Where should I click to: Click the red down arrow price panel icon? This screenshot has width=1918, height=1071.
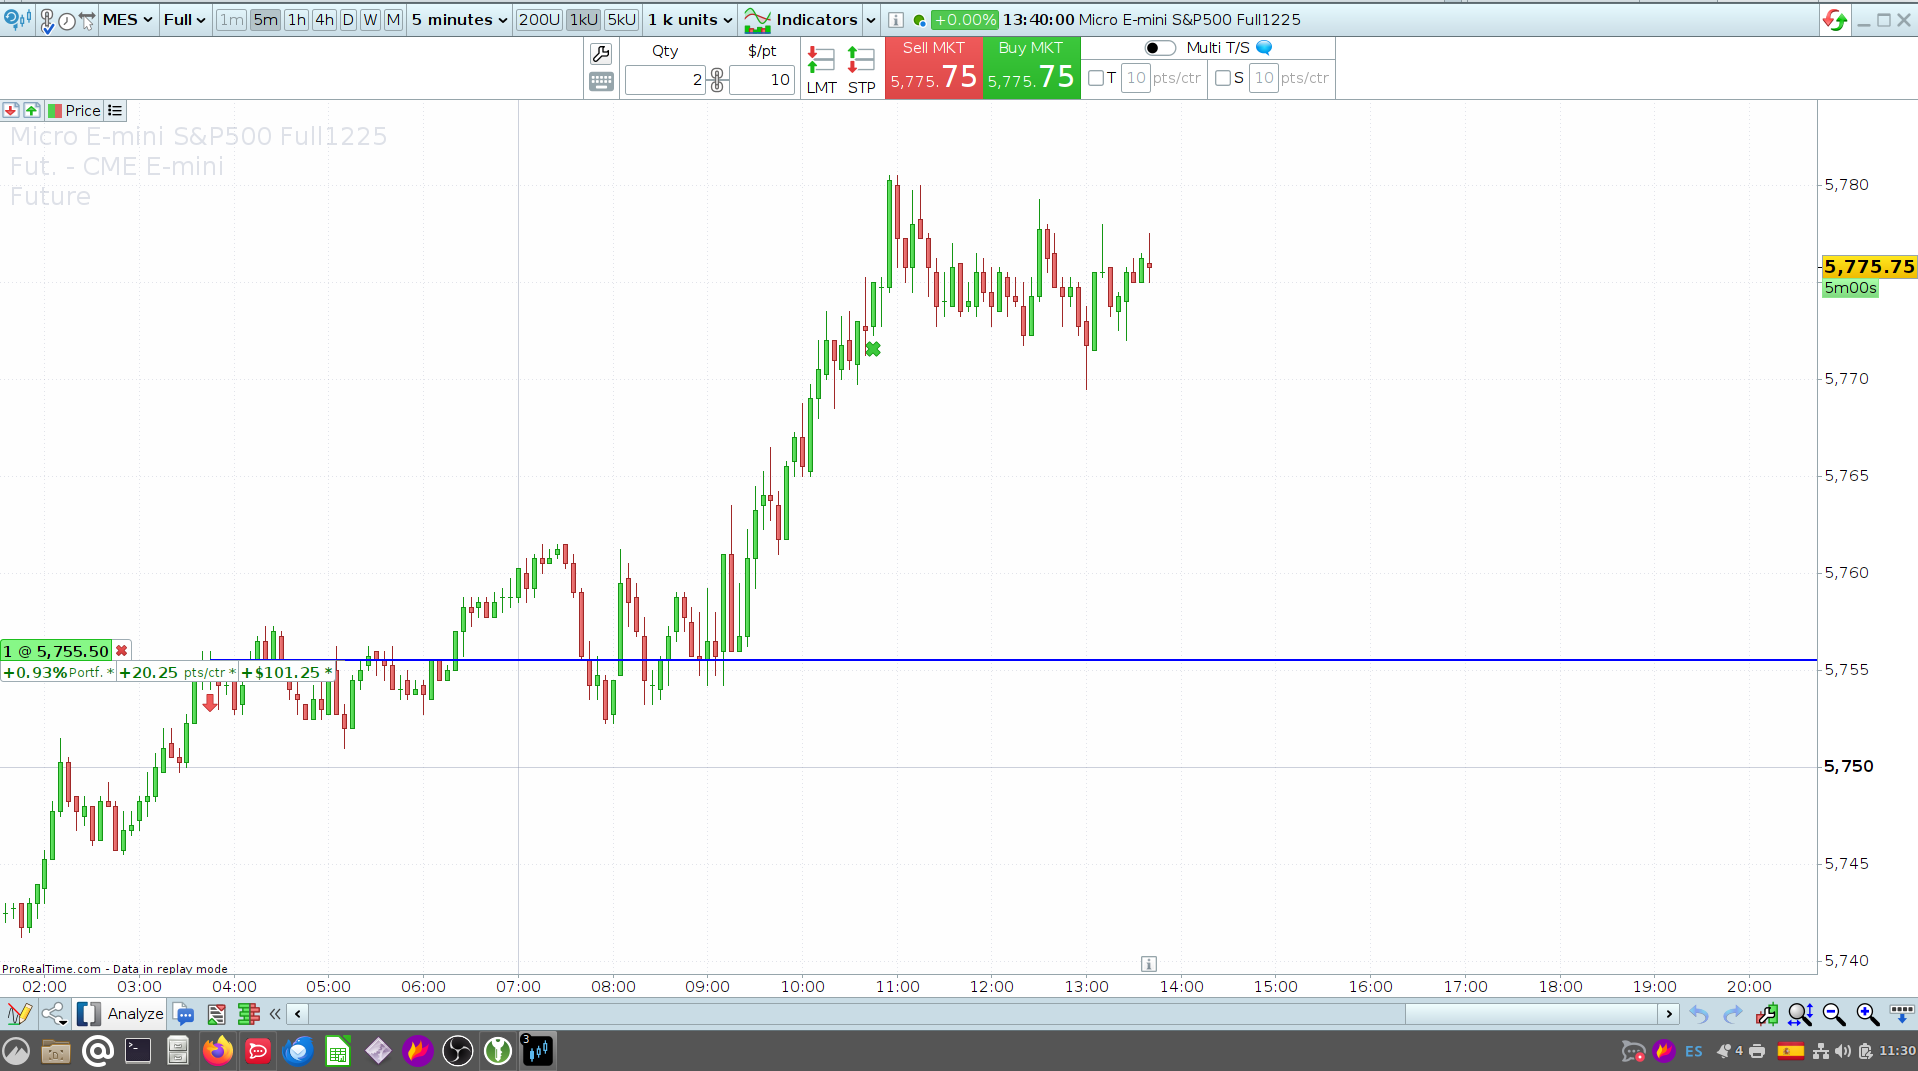[x=11, y=111]
